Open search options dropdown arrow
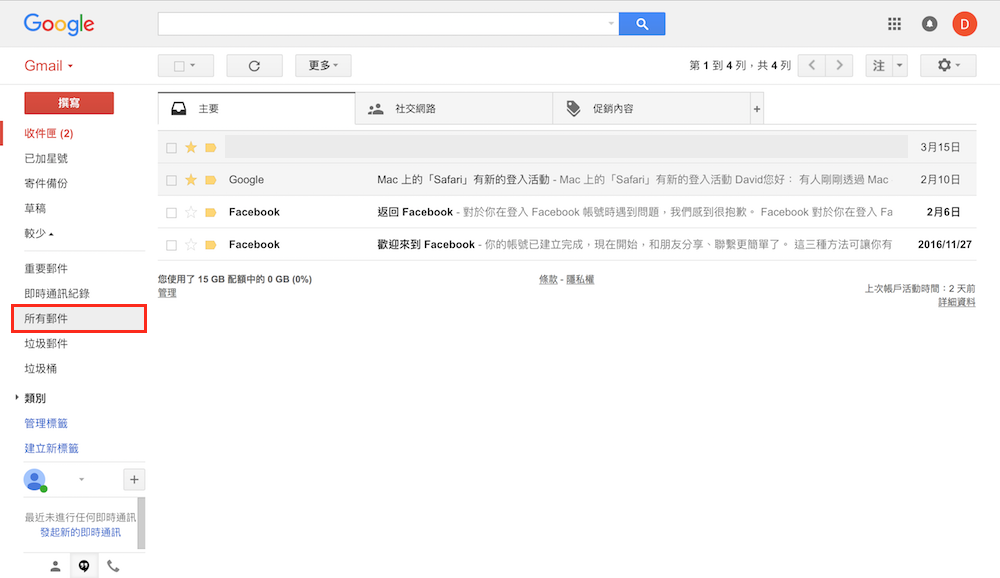Screen dimensions: 1000x578 [x=611, y=24]
